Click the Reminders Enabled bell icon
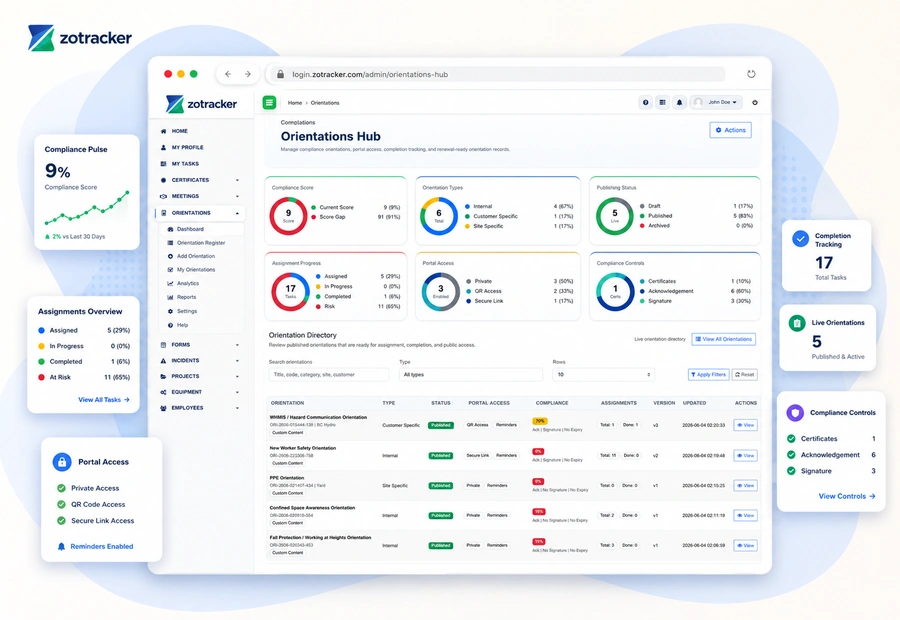 [x=61, y=546]
